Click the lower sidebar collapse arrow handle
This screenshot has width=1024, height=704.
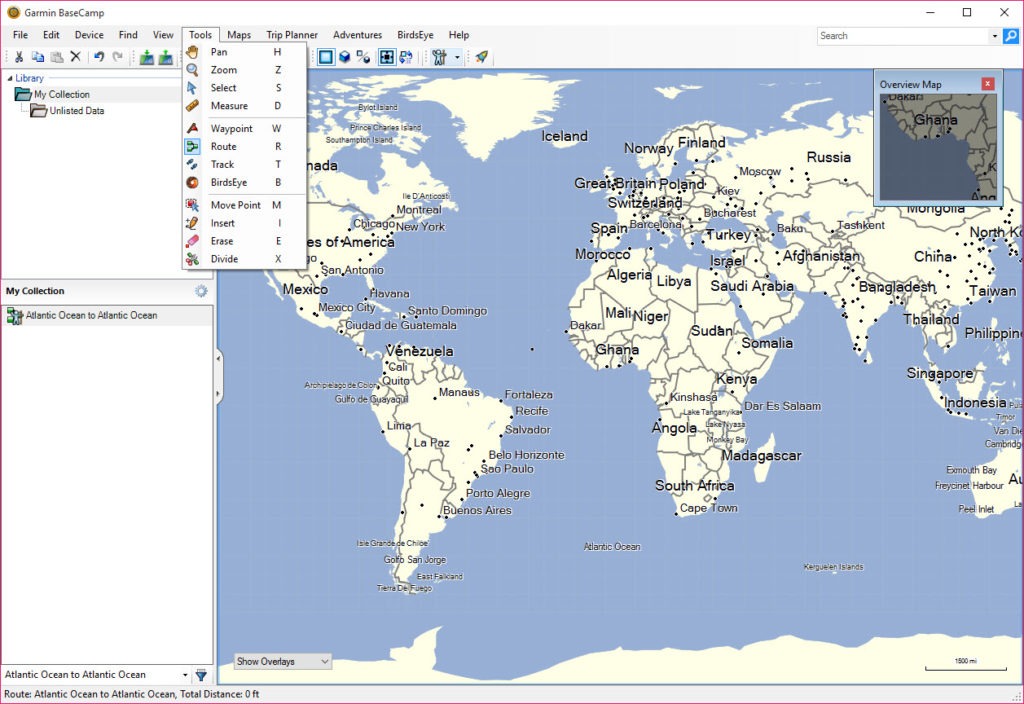pos(218,394)
